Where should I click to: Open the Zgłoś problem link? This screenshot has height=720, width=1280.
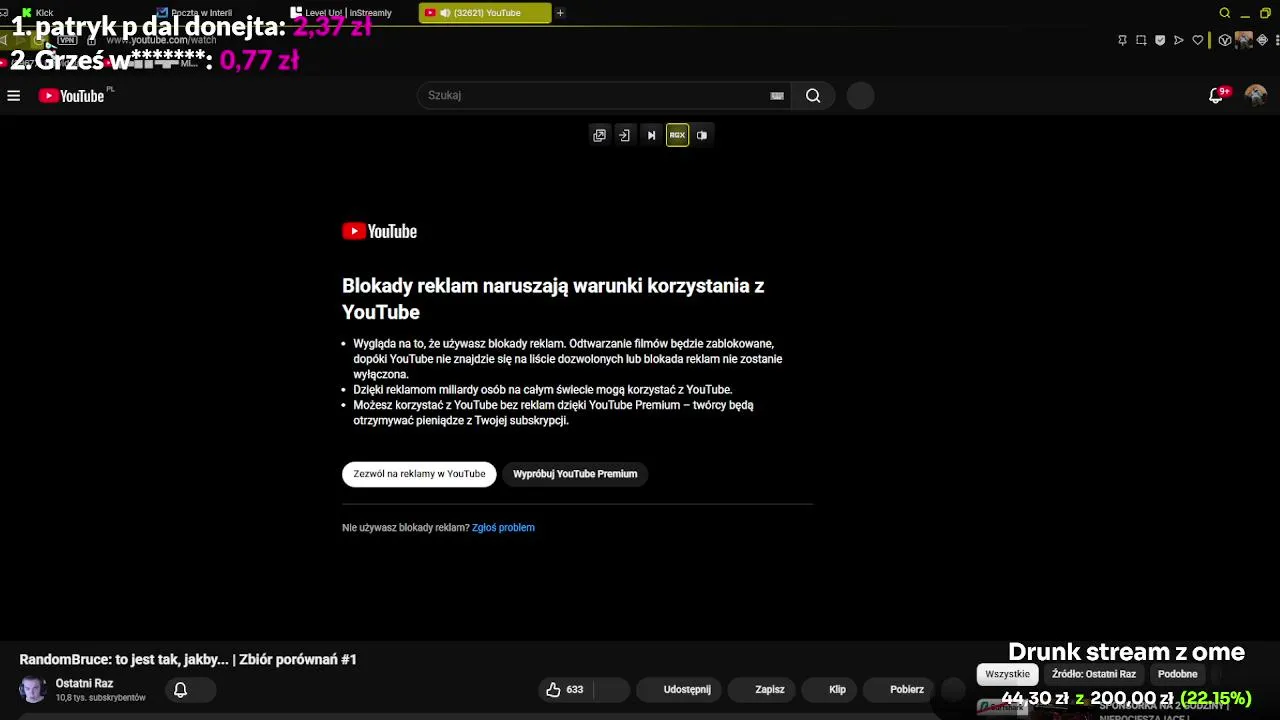[x=503, y=528]
